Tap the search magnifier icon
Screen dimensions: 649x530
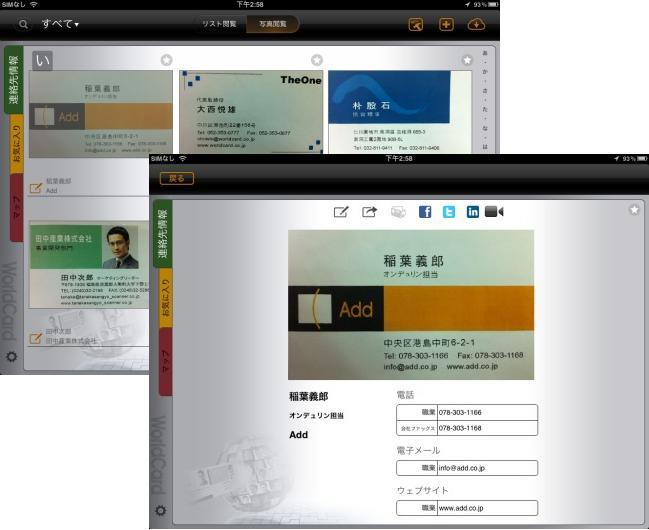(22, 24)
